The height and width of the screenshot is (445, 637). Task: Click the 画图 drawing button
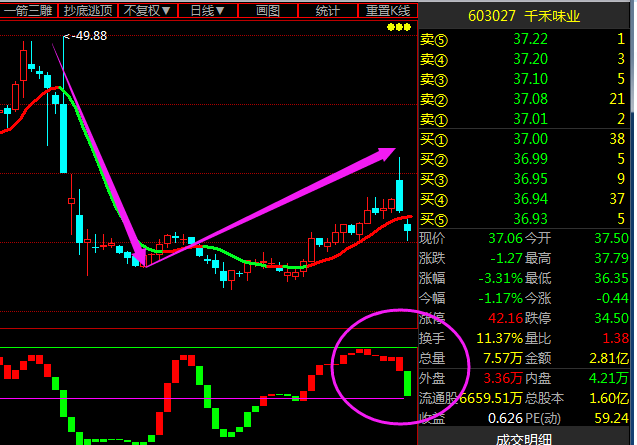pos(268,10)
